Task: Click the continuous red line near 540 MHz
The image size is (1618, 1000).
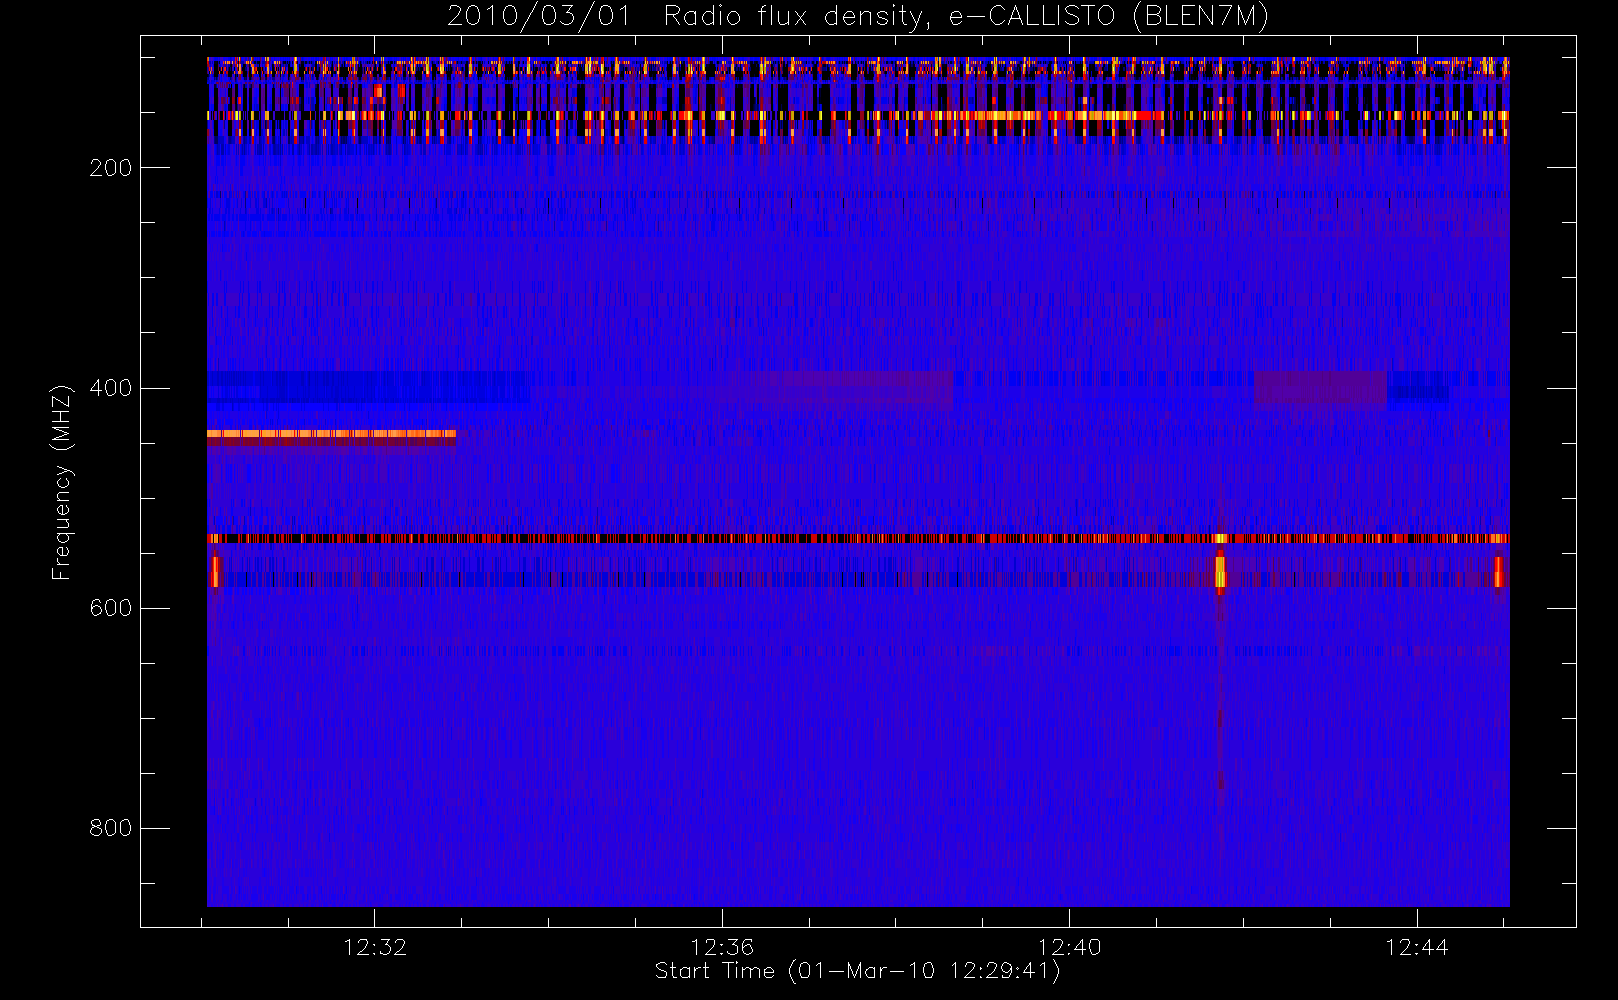Action: (858, 539)
